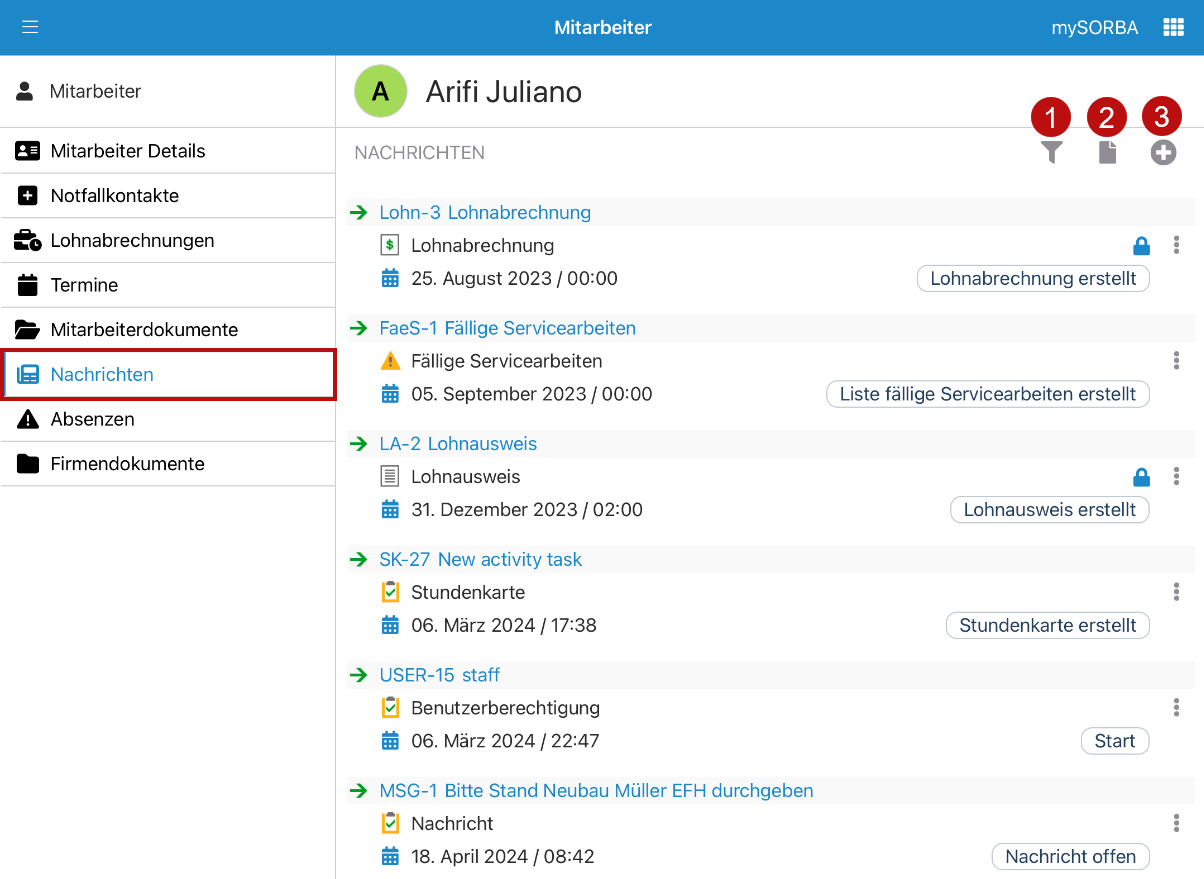Click the Start status button

pos(1115,741)
